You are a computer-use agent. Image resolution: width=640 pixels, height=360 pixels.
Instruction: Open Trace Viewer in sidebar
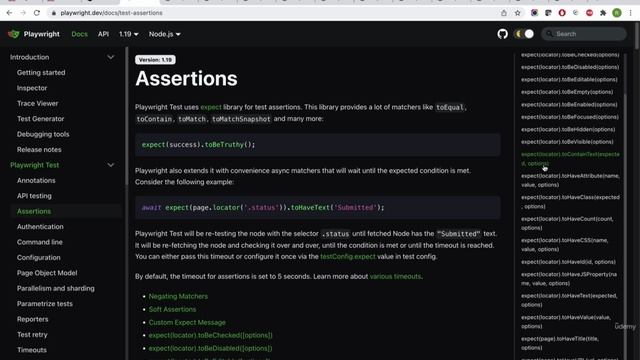pyautogui.click(x=38, y=104)
